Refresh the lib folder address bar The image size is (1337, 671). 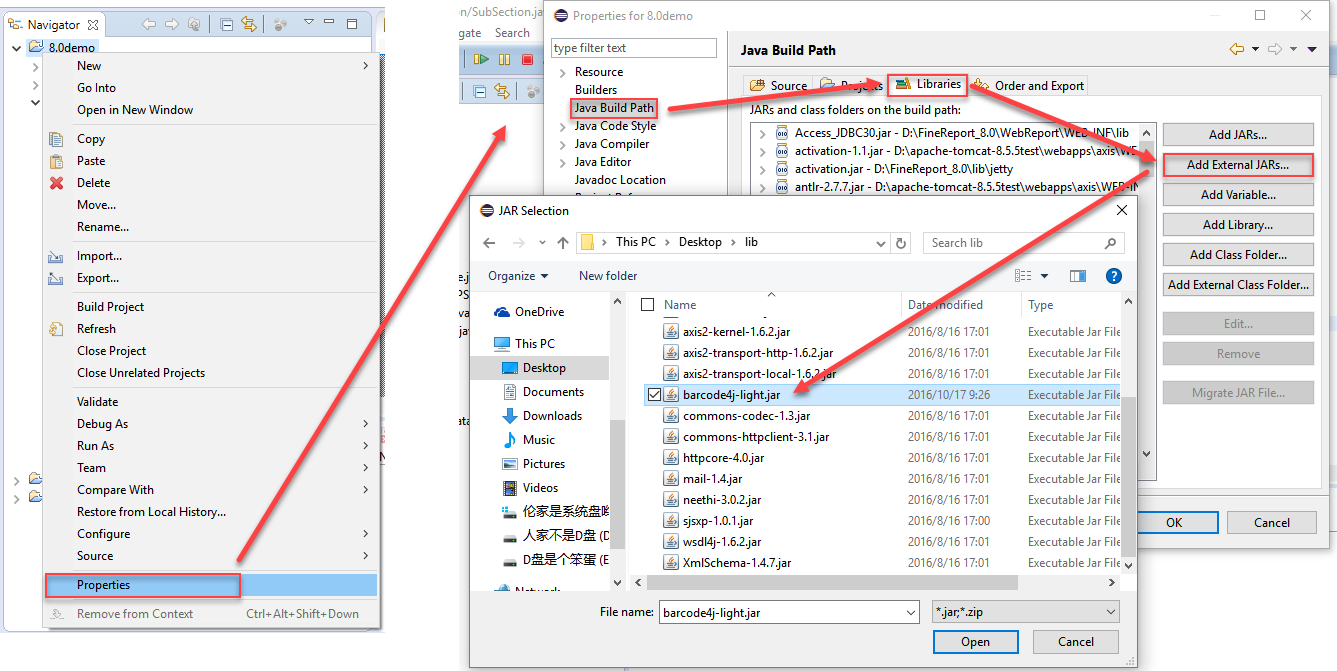pyautogui.click(x=902, y=243)
